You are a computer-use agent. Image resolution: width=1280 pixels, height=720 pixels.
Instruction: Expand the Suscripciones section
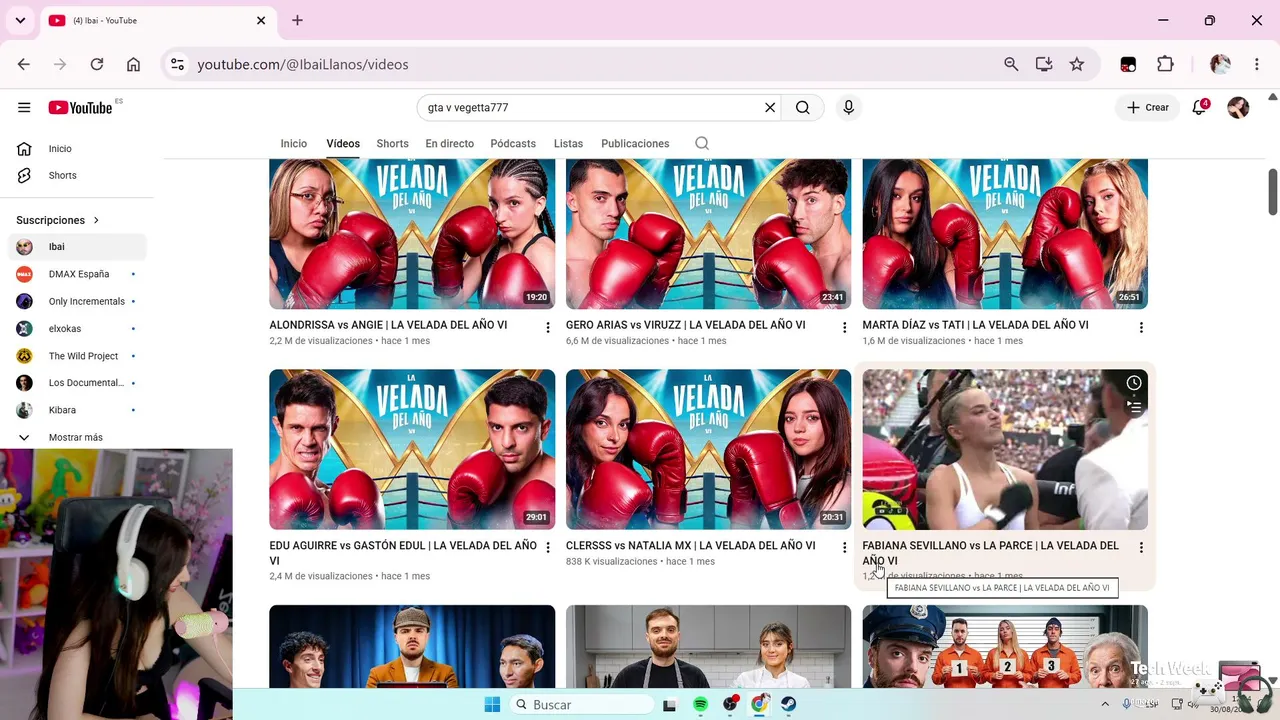(58, 220)
